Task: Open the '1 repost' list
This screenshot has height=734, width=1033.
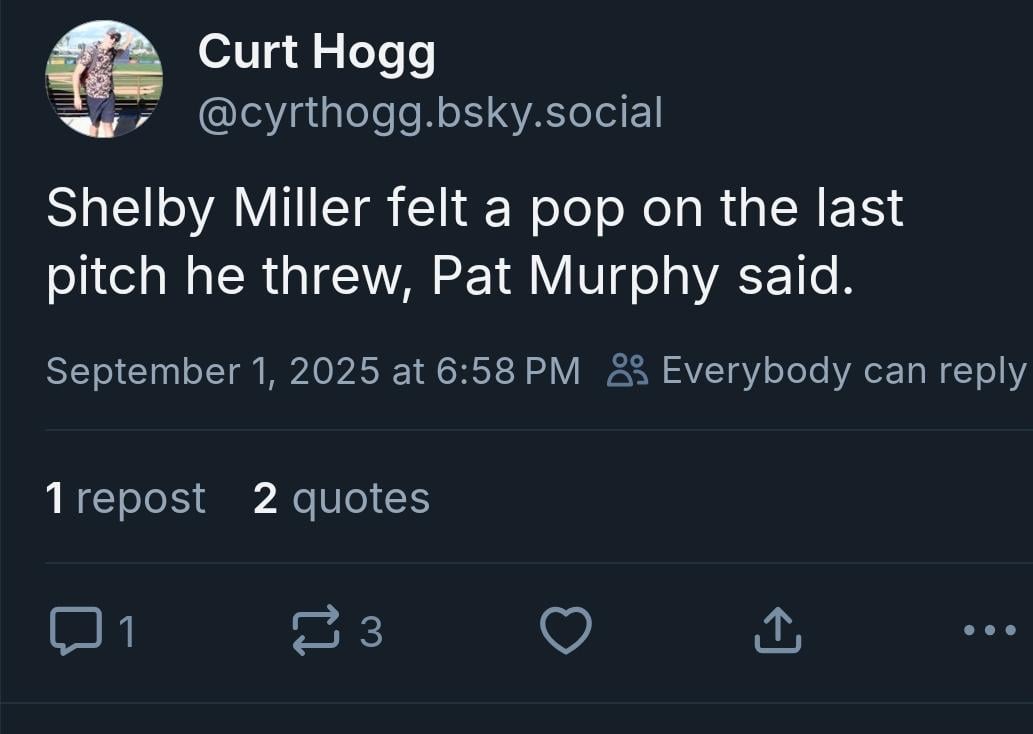Action: click(126, 498)
